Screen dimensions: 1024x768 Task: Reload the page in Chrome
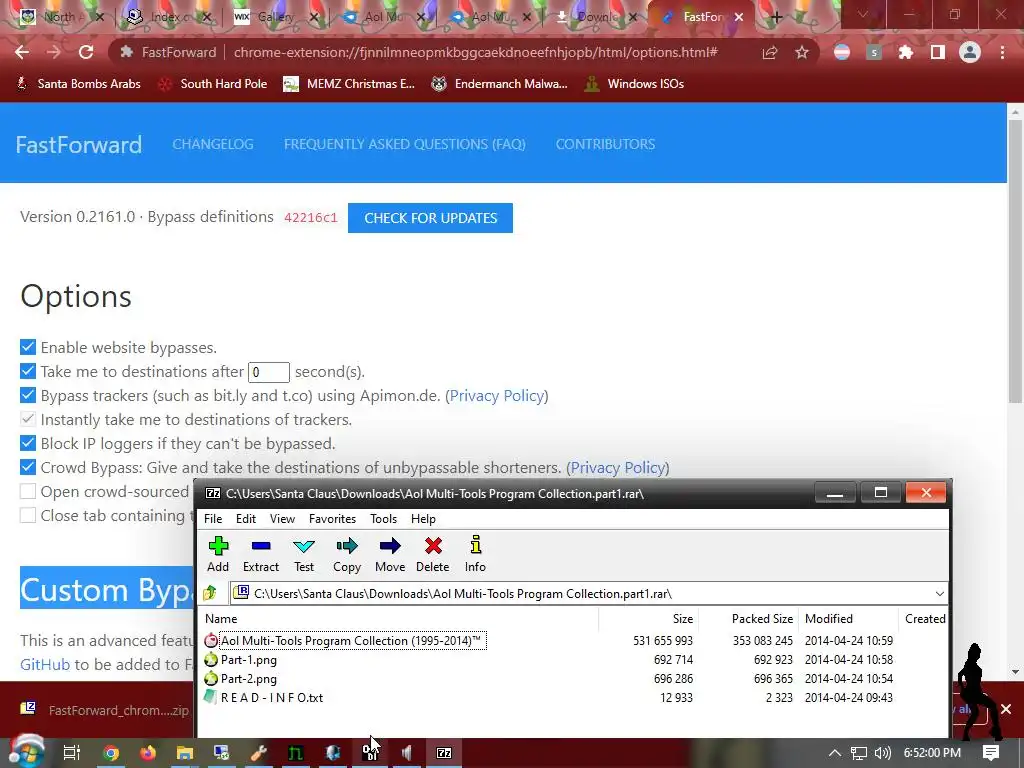click(x=86, y=52)
